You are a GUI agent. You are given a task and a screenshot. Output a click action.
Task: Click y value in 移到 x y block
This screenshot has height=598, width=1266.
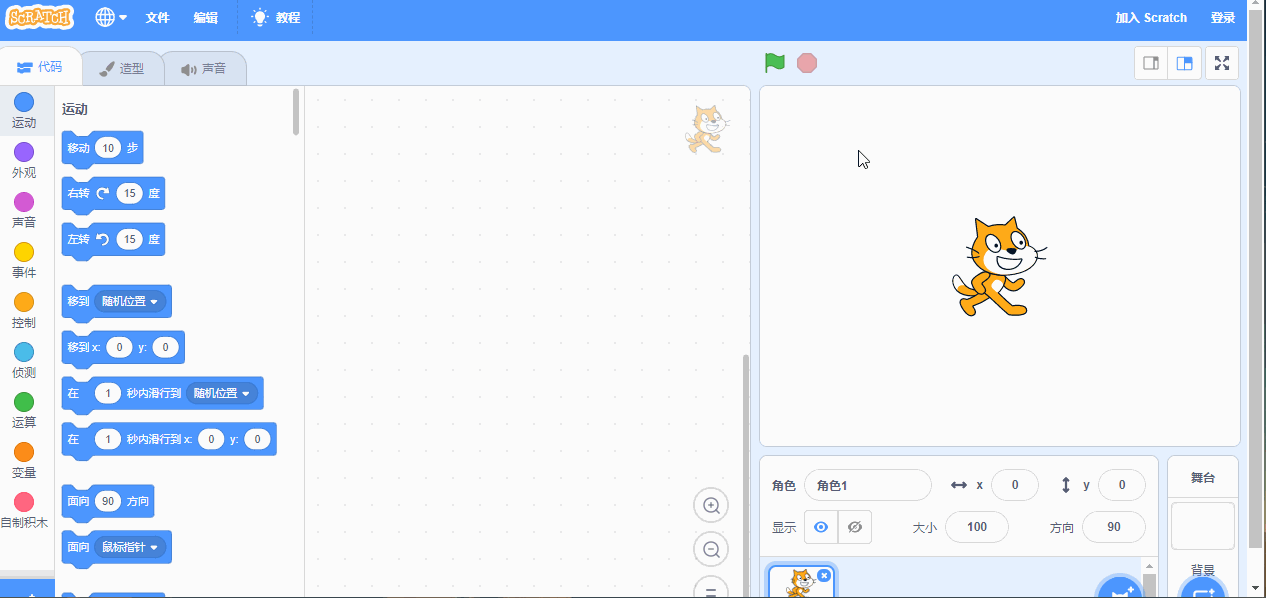coord(165,347)
